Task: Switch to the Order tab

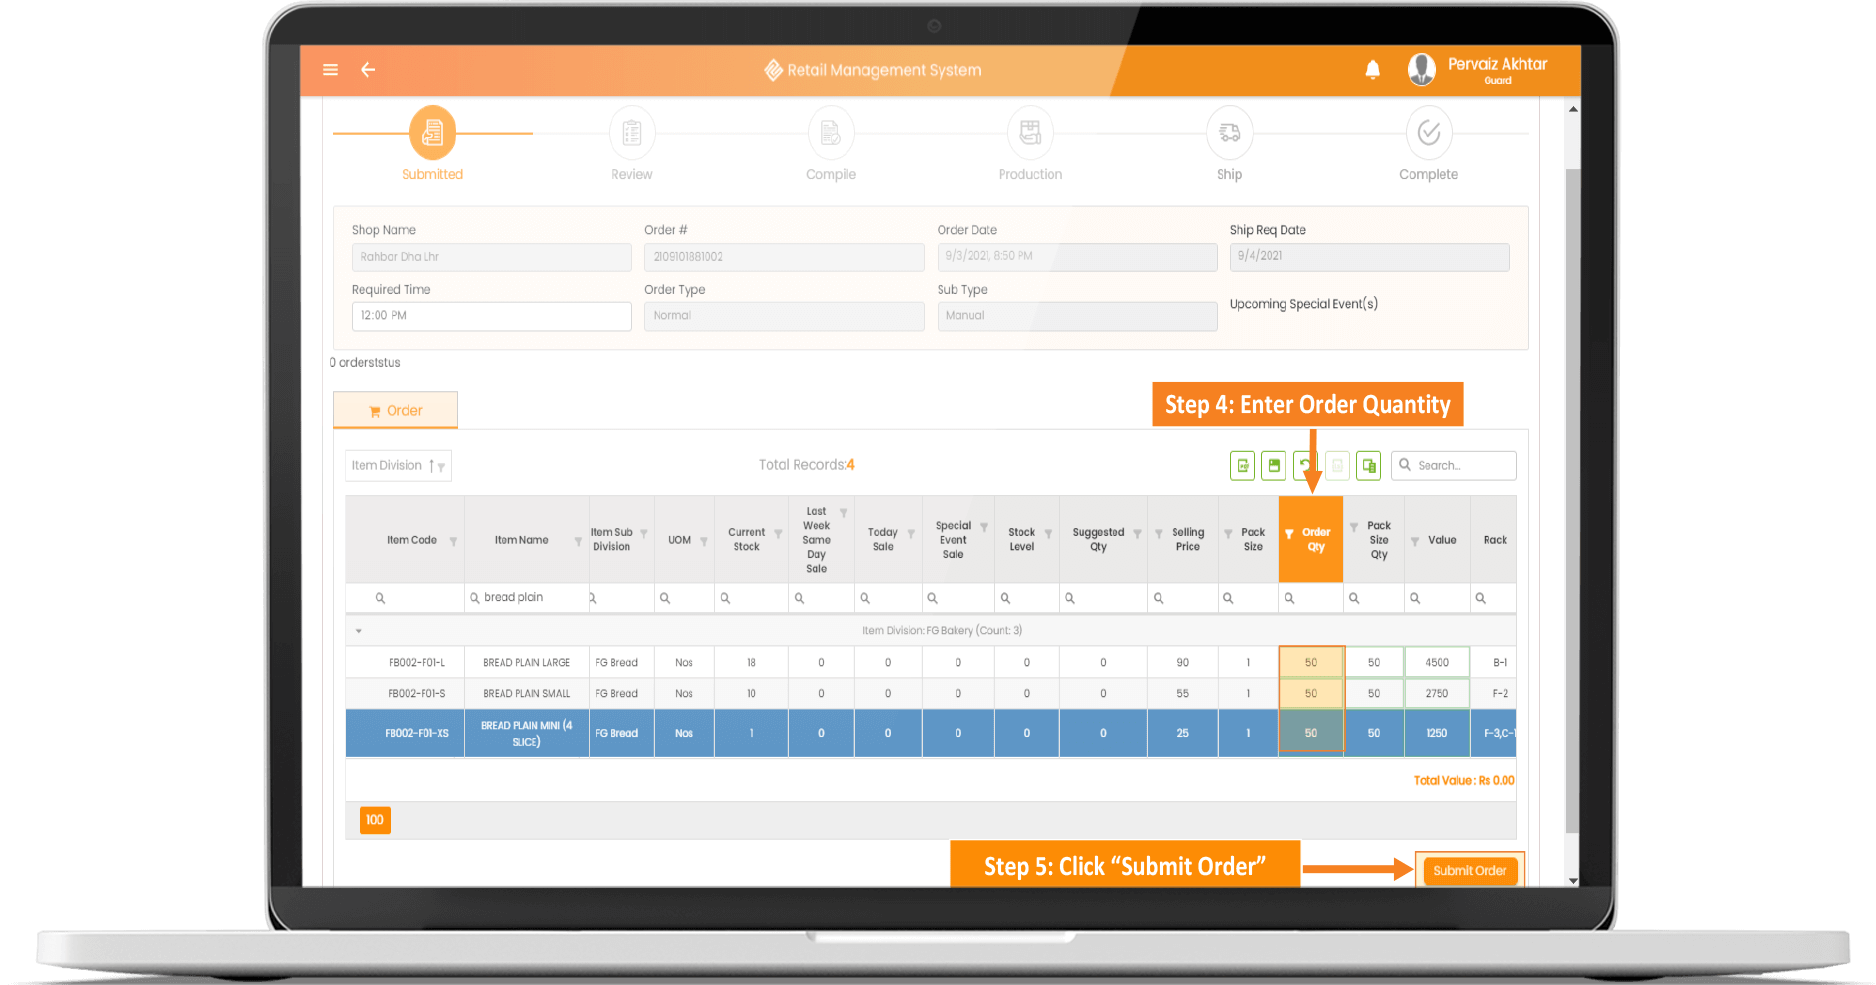Action: click(x=395, y=410)
